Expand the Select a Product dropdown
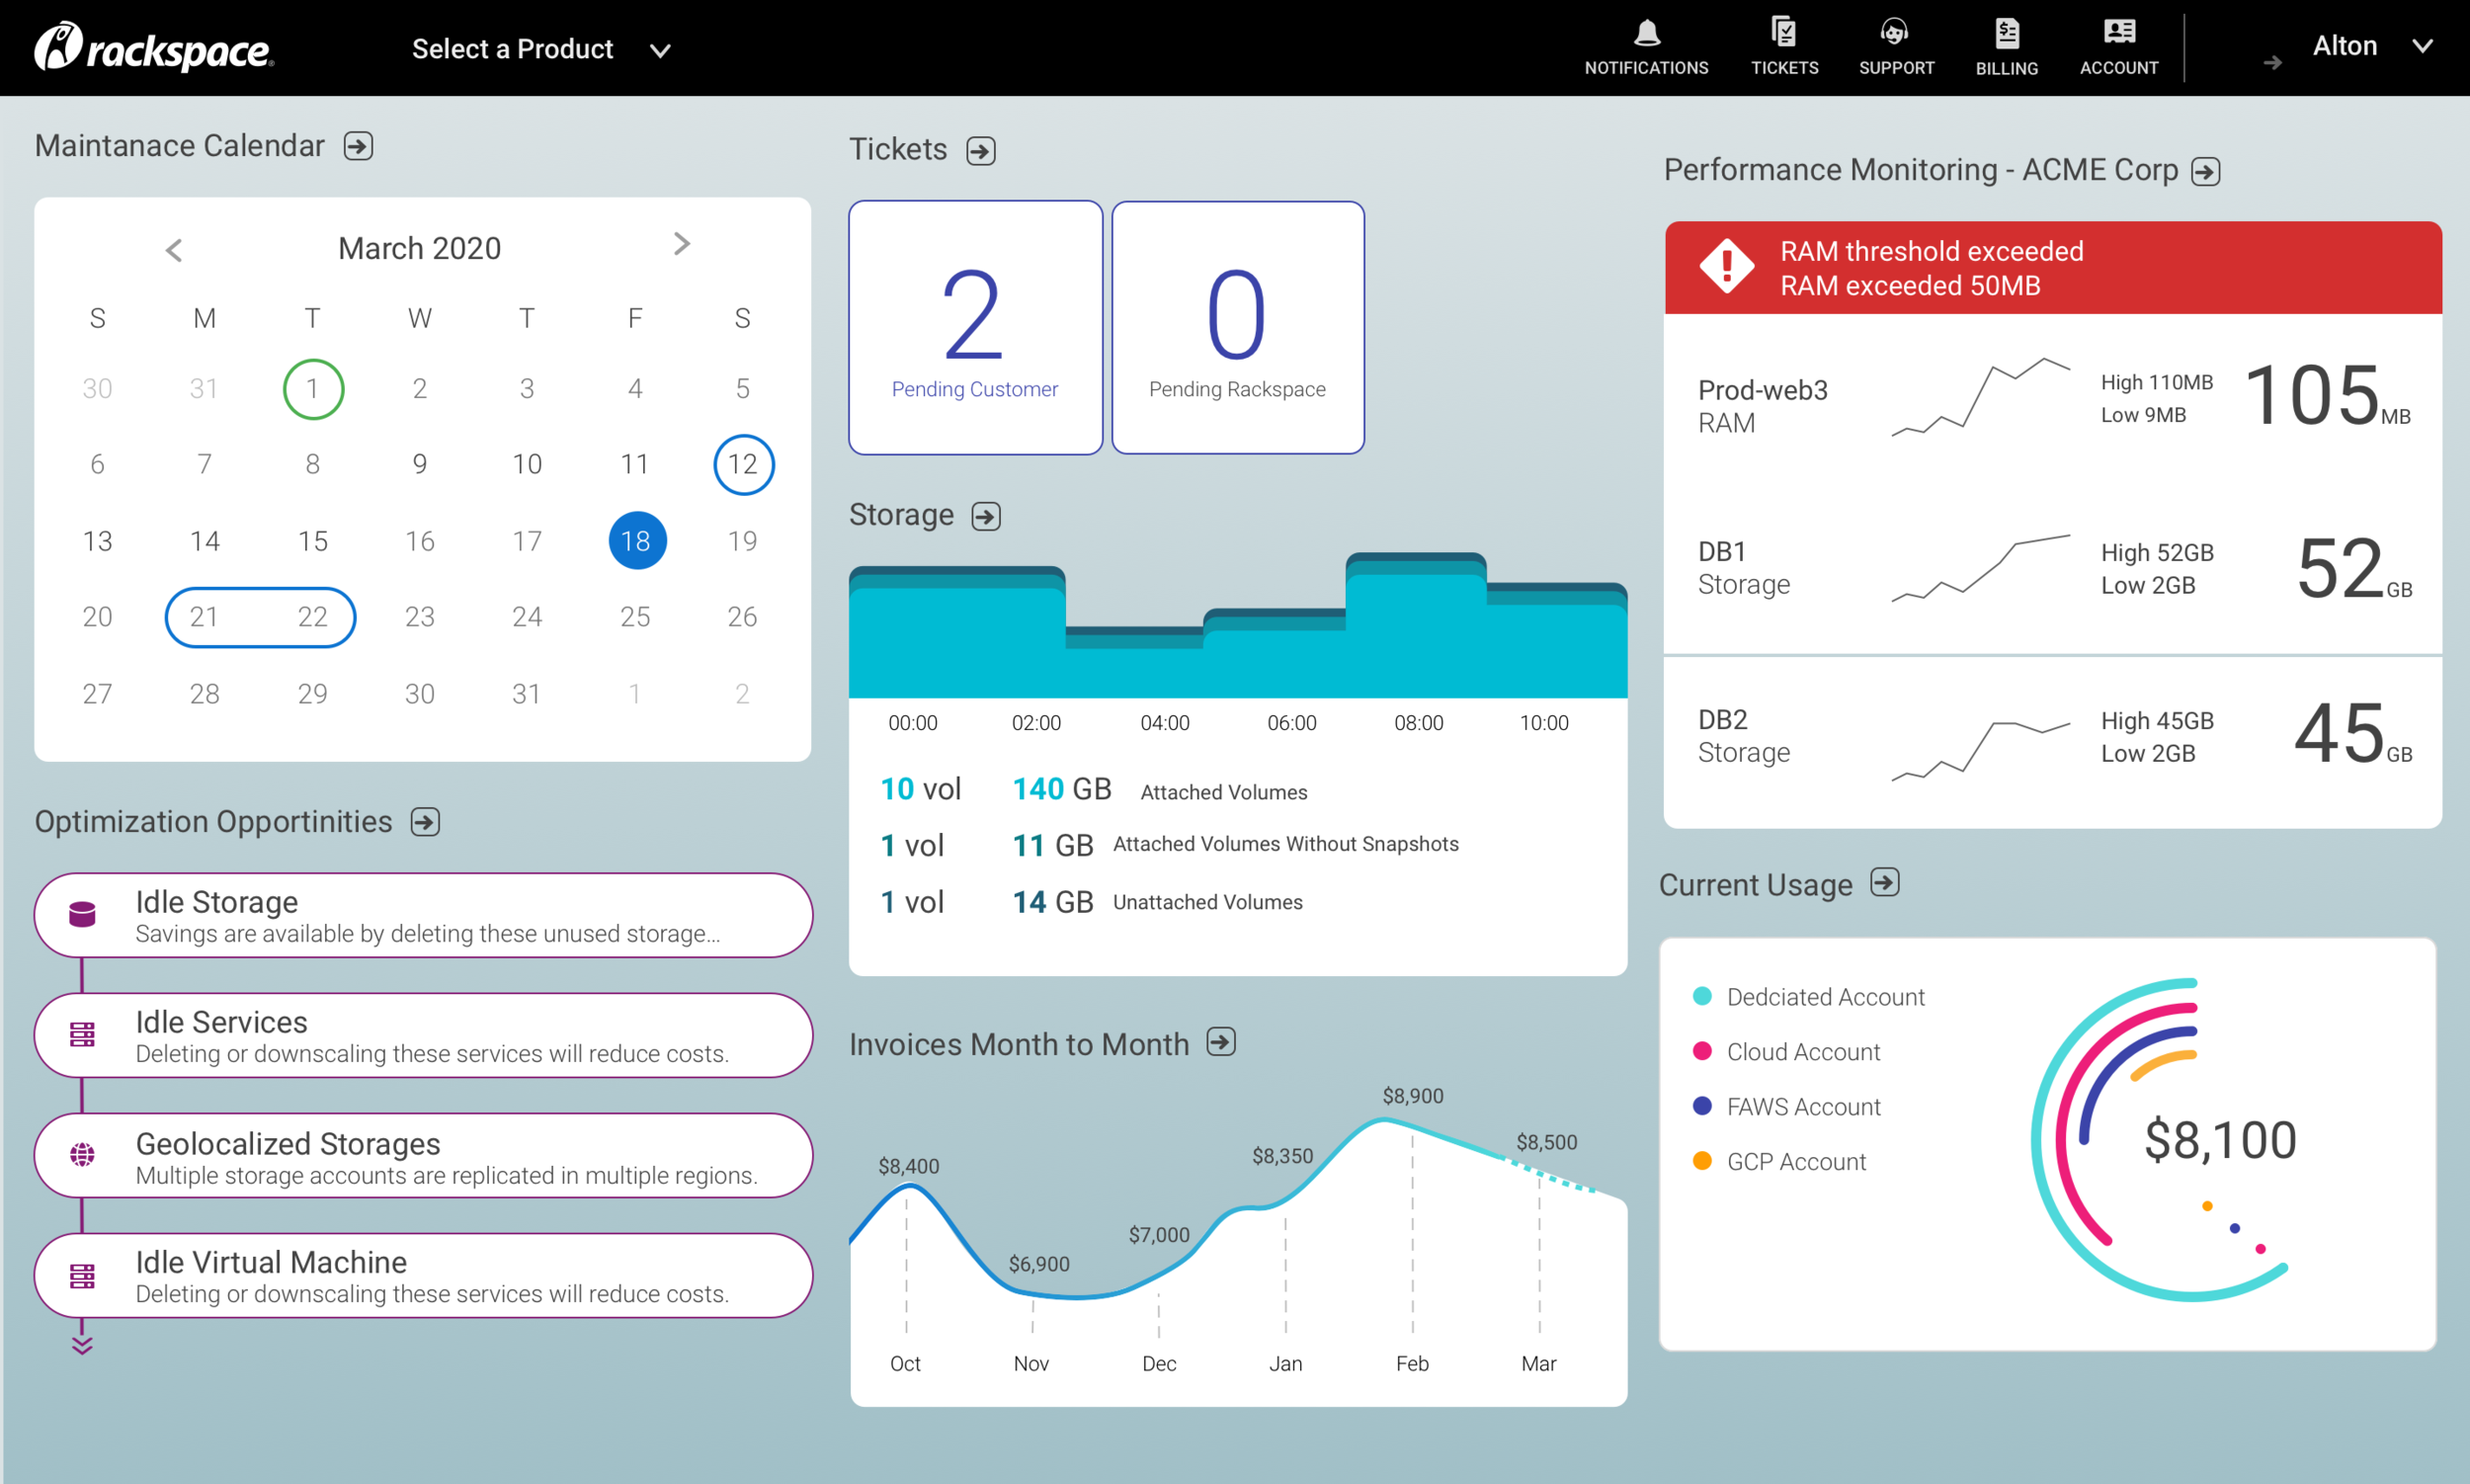The width and height of the screenshot is (2470, 1484). pyautogui.click(x=540, y=49)
